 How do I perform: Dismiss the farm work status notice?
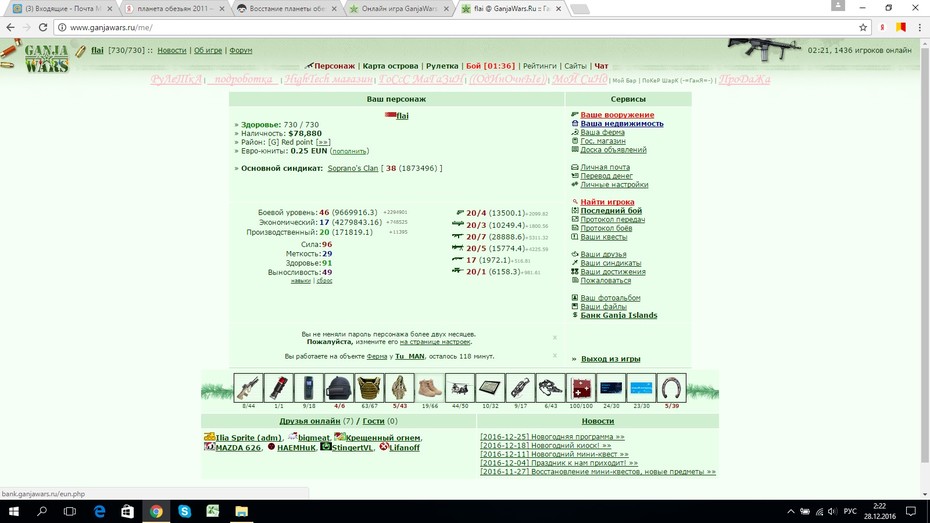click(x=555, y=356)
